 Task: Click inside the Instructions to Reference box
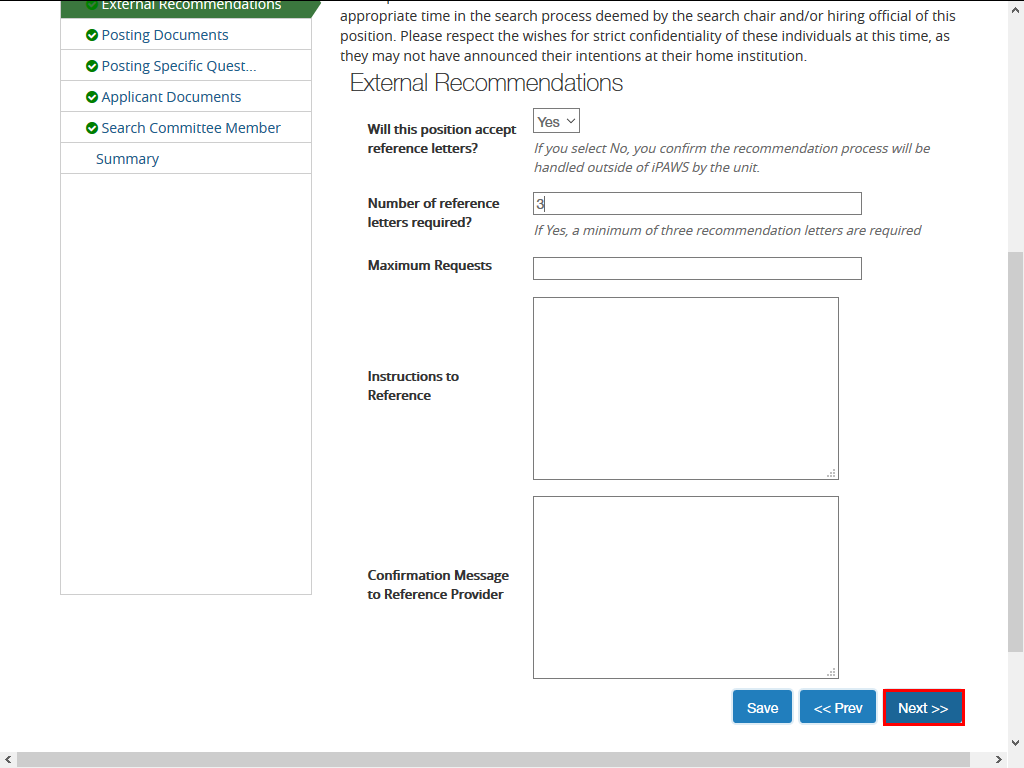coord(685,388)
